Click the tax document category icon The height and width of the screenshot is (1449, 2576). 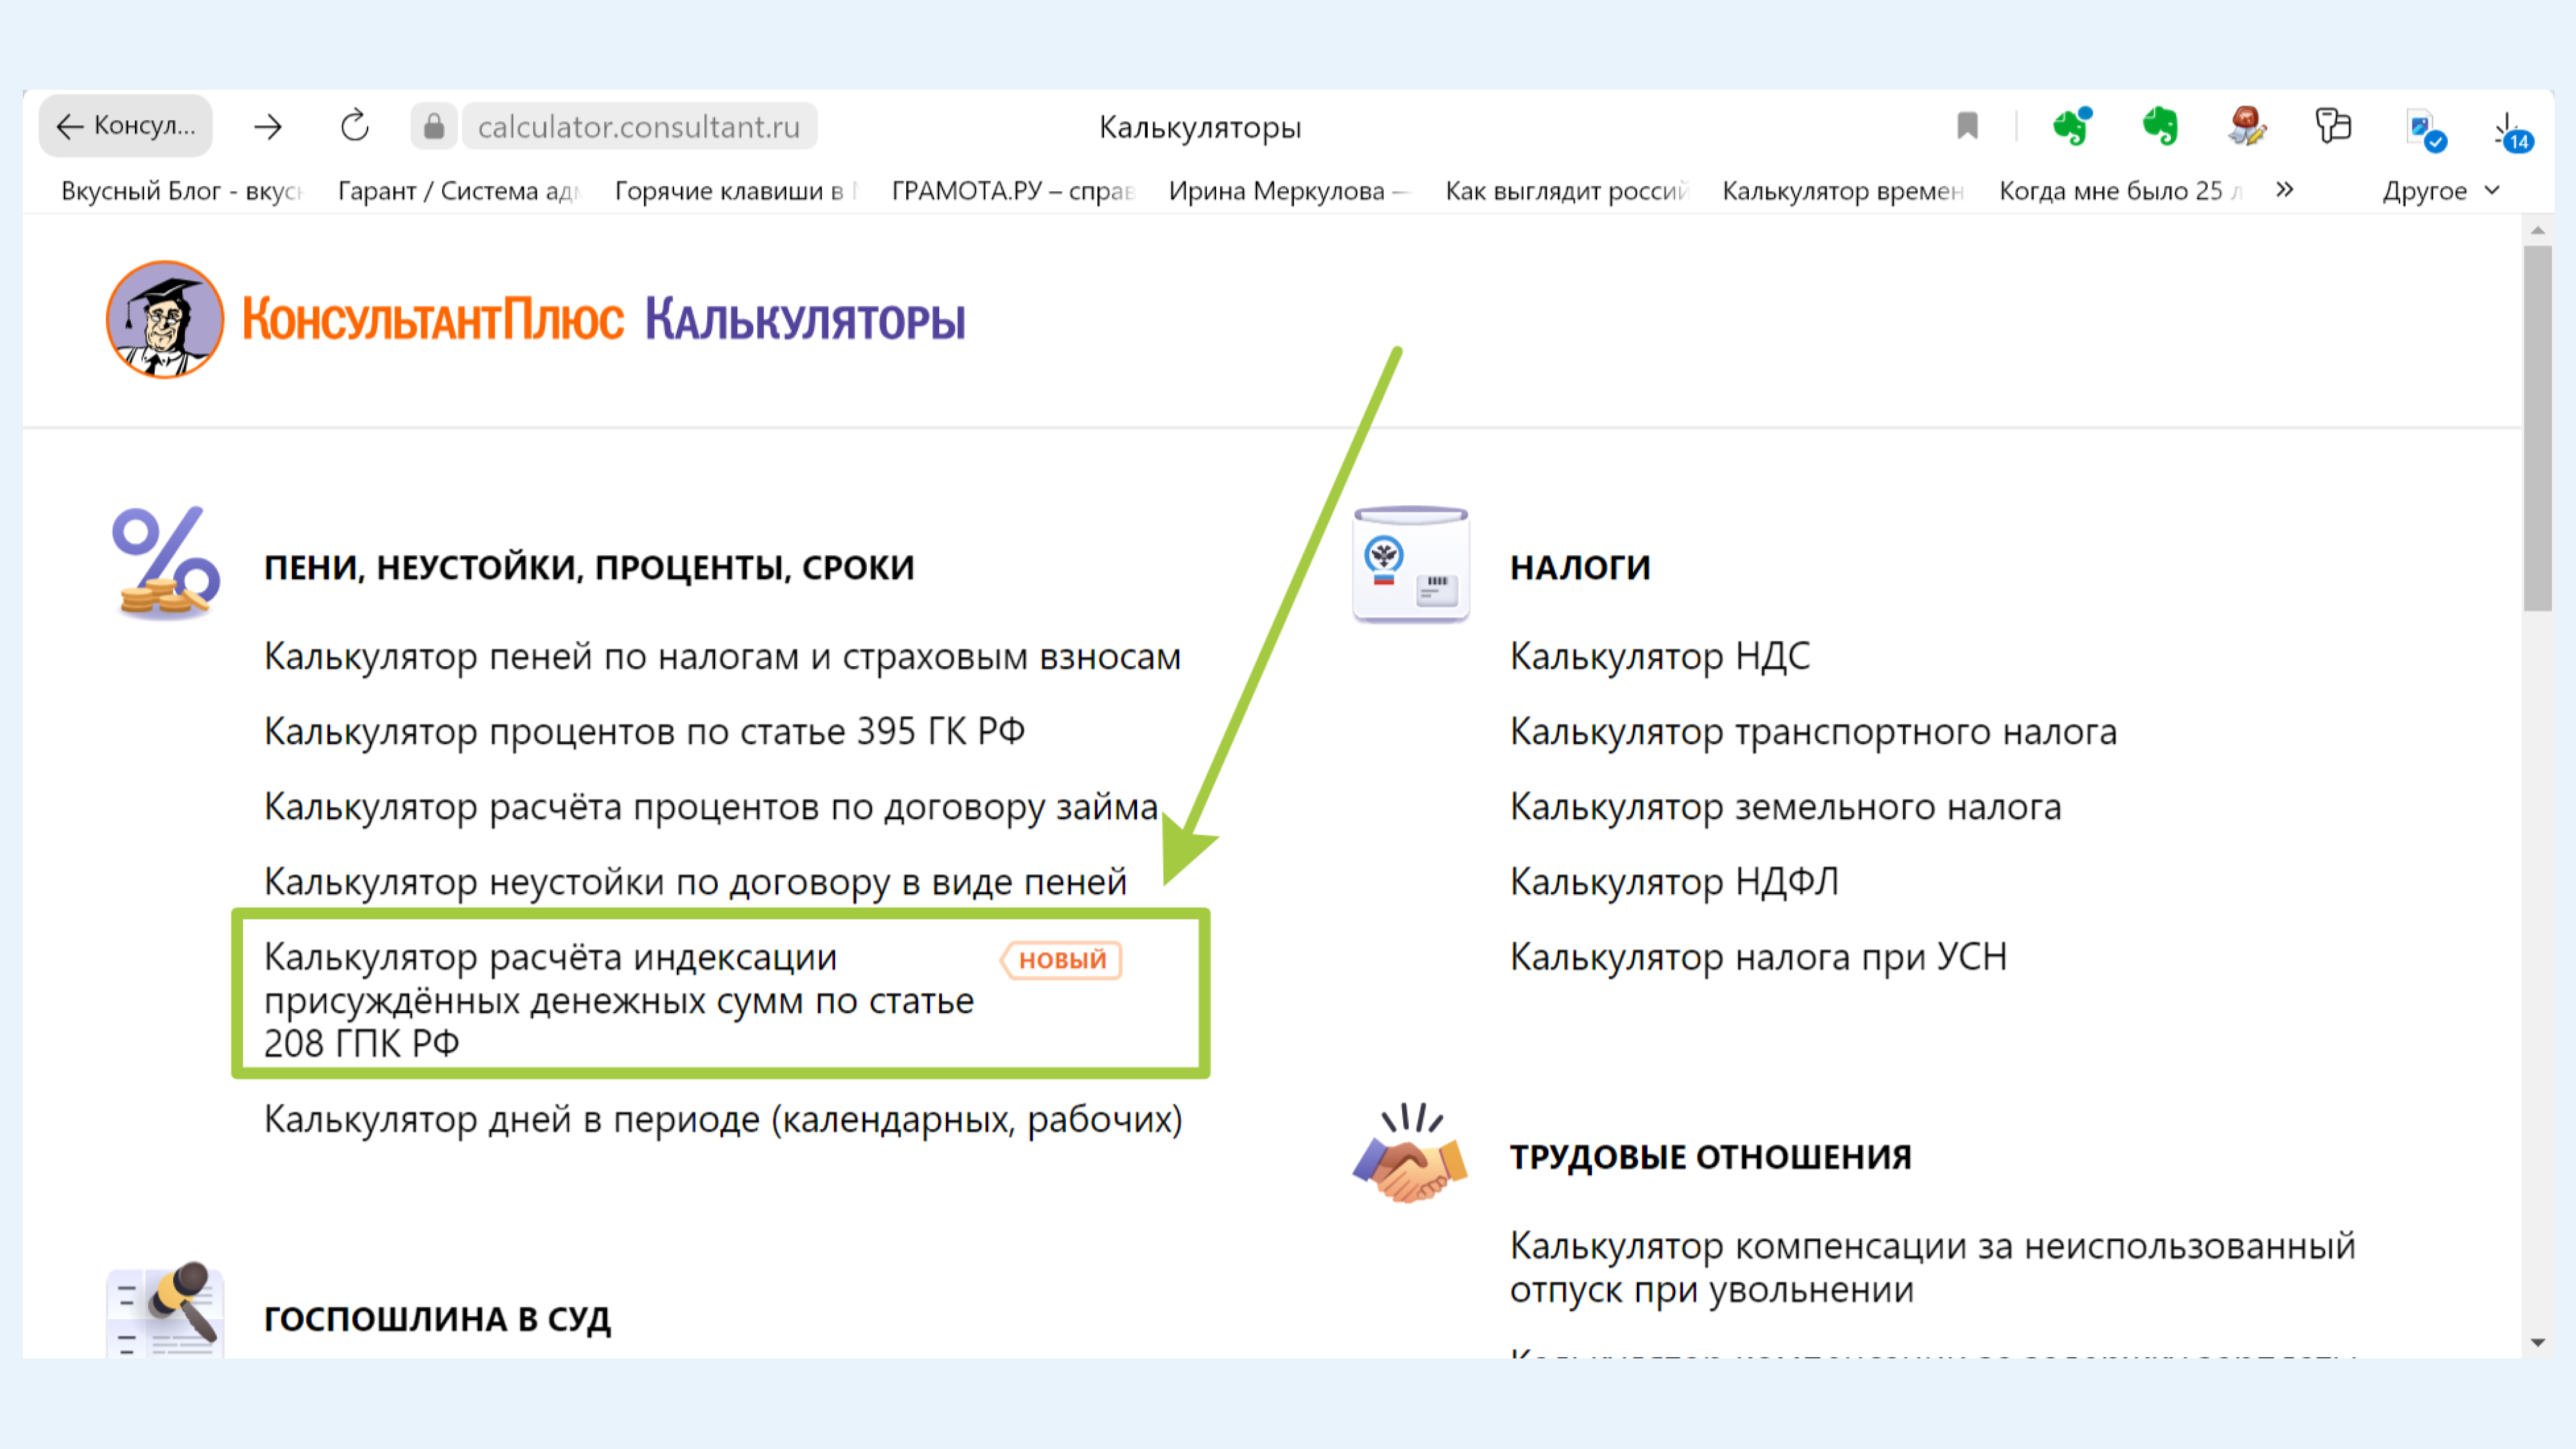click(x=1410, y=565)
